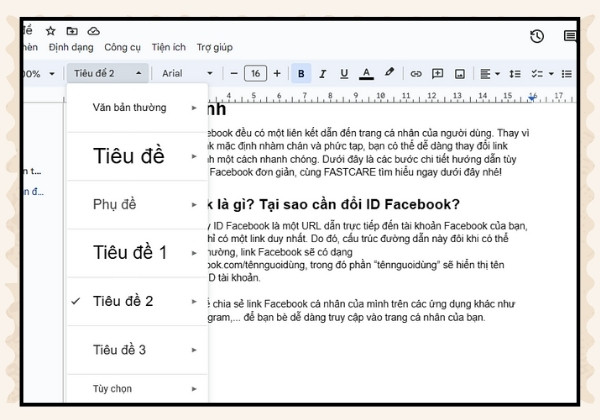Choose the Tiêu đề style option
The height and width of the screenshot is (420, 600).
pyautogui.click(x=137, y=156)
